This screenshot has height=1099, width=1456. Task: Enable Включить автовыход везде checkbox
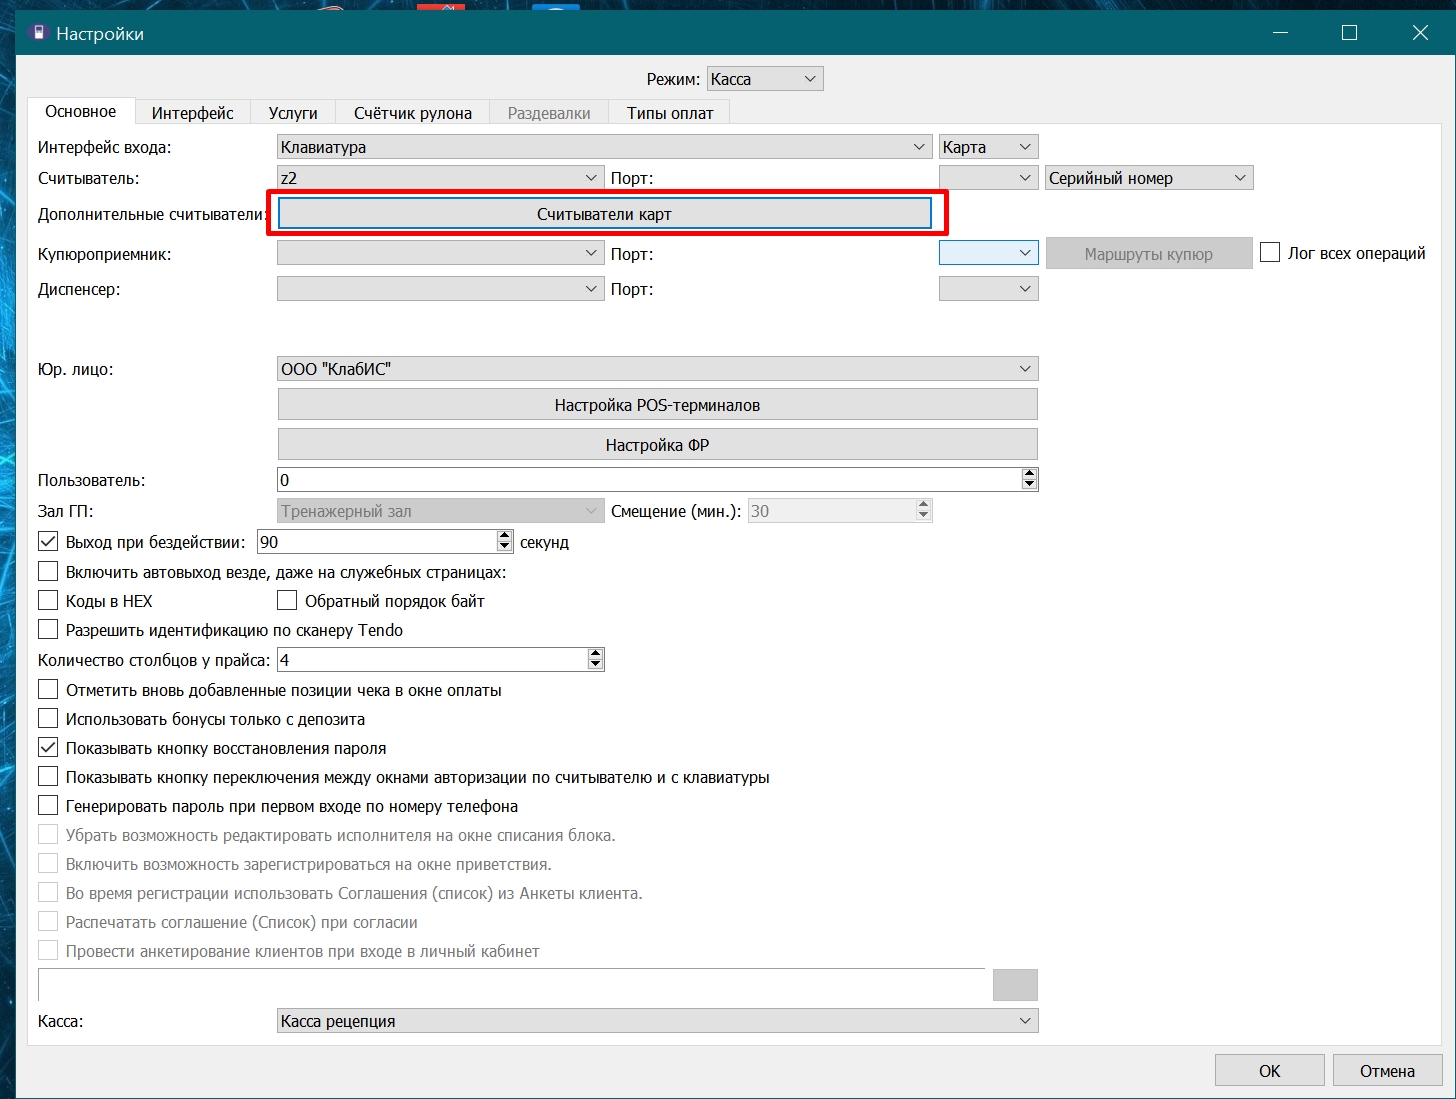click(x=48, y=572)
